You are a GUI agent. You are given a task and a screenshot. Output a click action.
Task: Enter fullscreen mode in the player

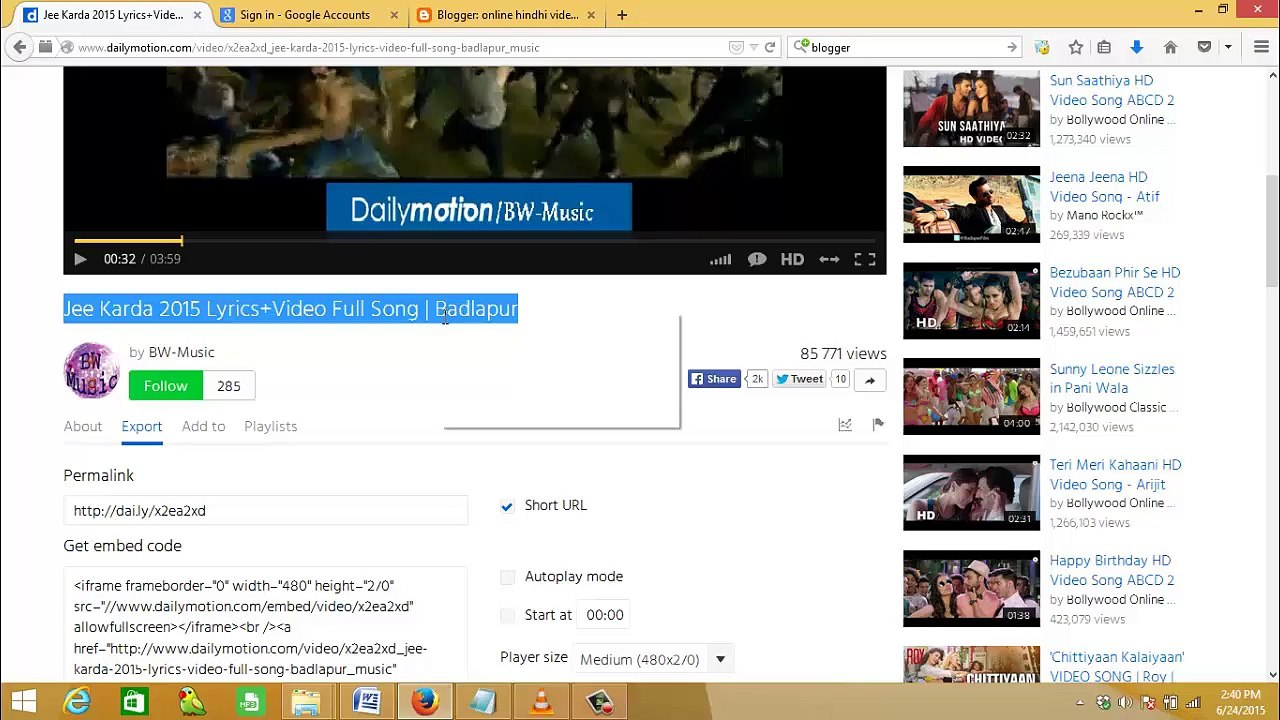865,260
